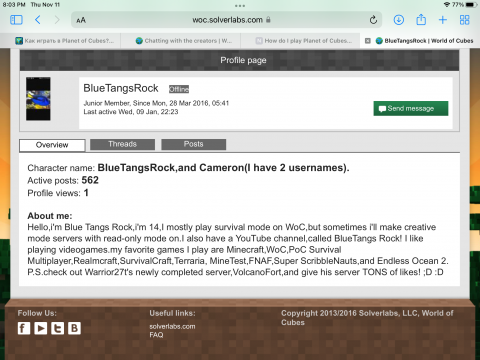This screenshot has width=480, height=360.
Task: Click the Active posts count 562
Action: (90, 180)
